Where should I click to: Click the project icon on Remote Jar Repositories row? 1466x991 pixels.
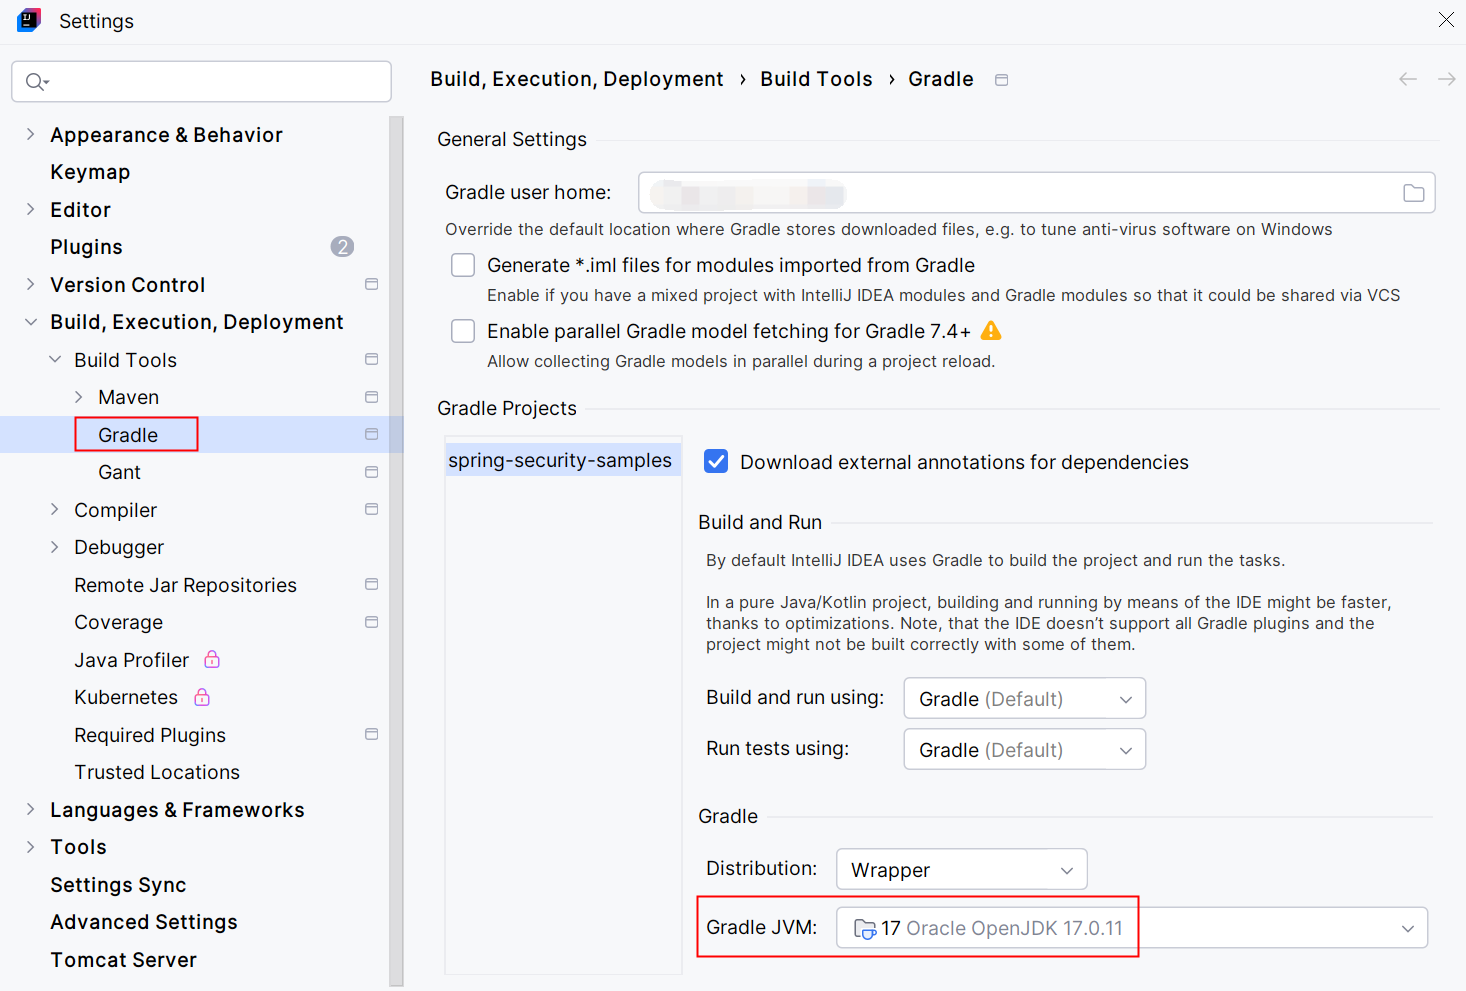point(371,585)
